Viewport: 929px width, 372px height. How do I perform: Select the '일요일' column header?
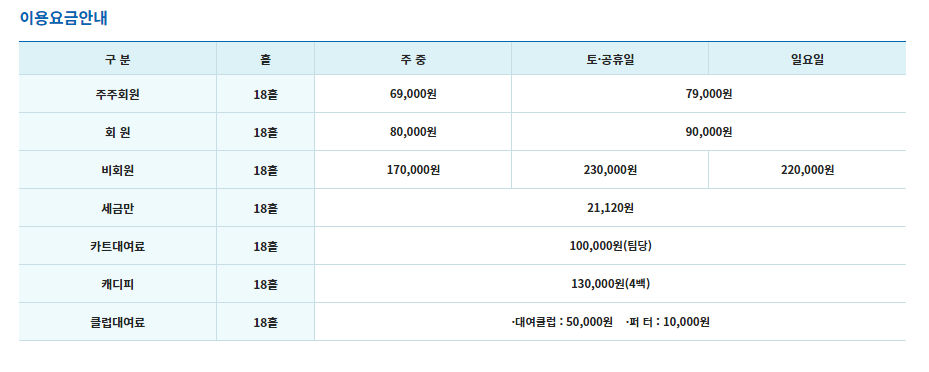click(808, 59)
